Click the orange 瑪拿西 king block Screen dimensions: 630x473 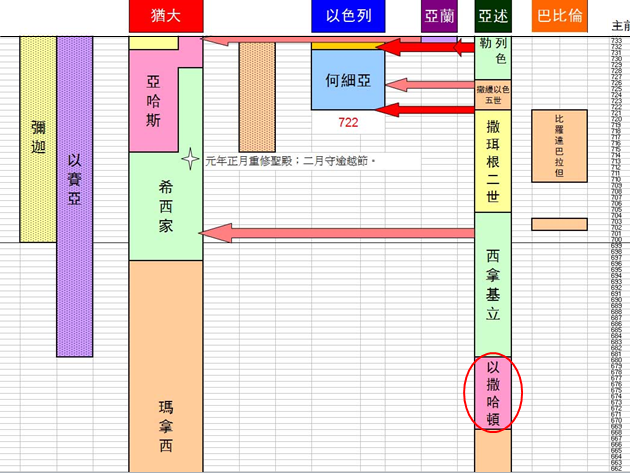coord(166,366)
